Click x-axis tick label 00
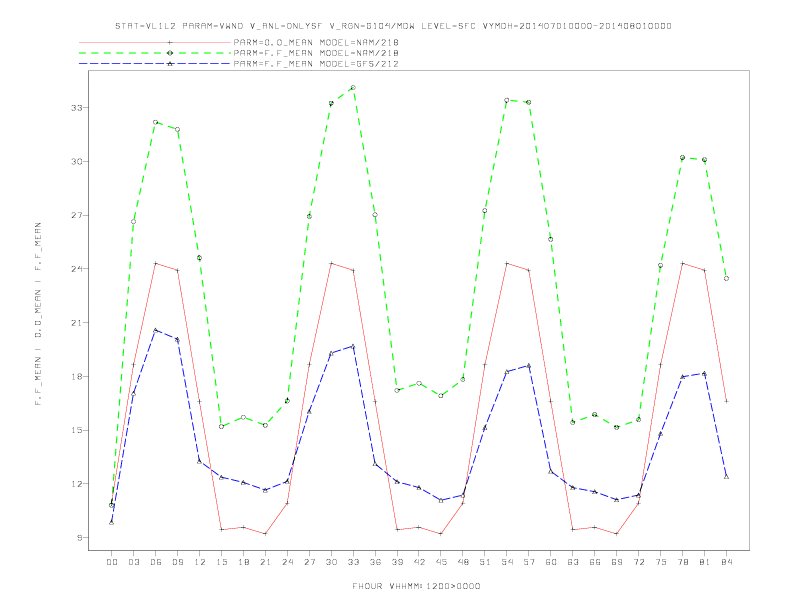Image resolution: width=792 pixels, height=612 pixels. pyautogui.click(x=112, y=562)
